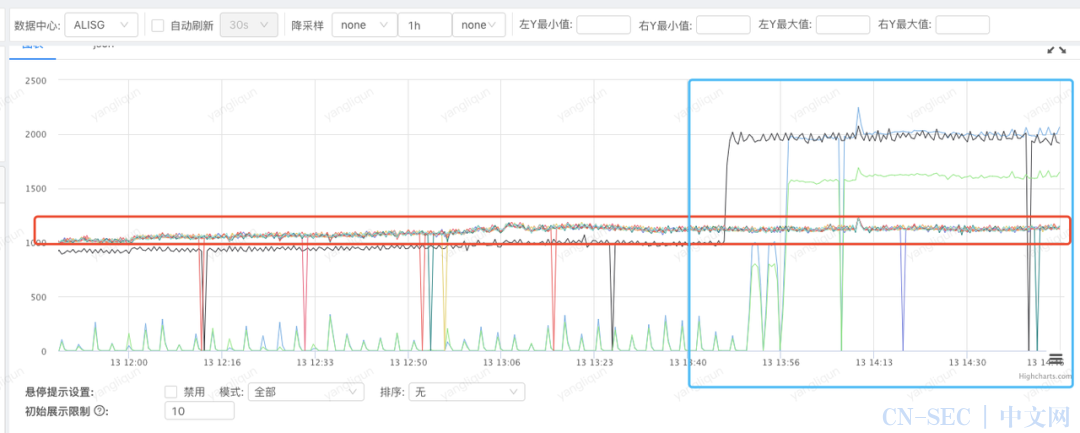Click the 右Y最大值 input field
The height and width of the screenshot is (433, 1080).
pyautogui.click(x=963, y=25)
